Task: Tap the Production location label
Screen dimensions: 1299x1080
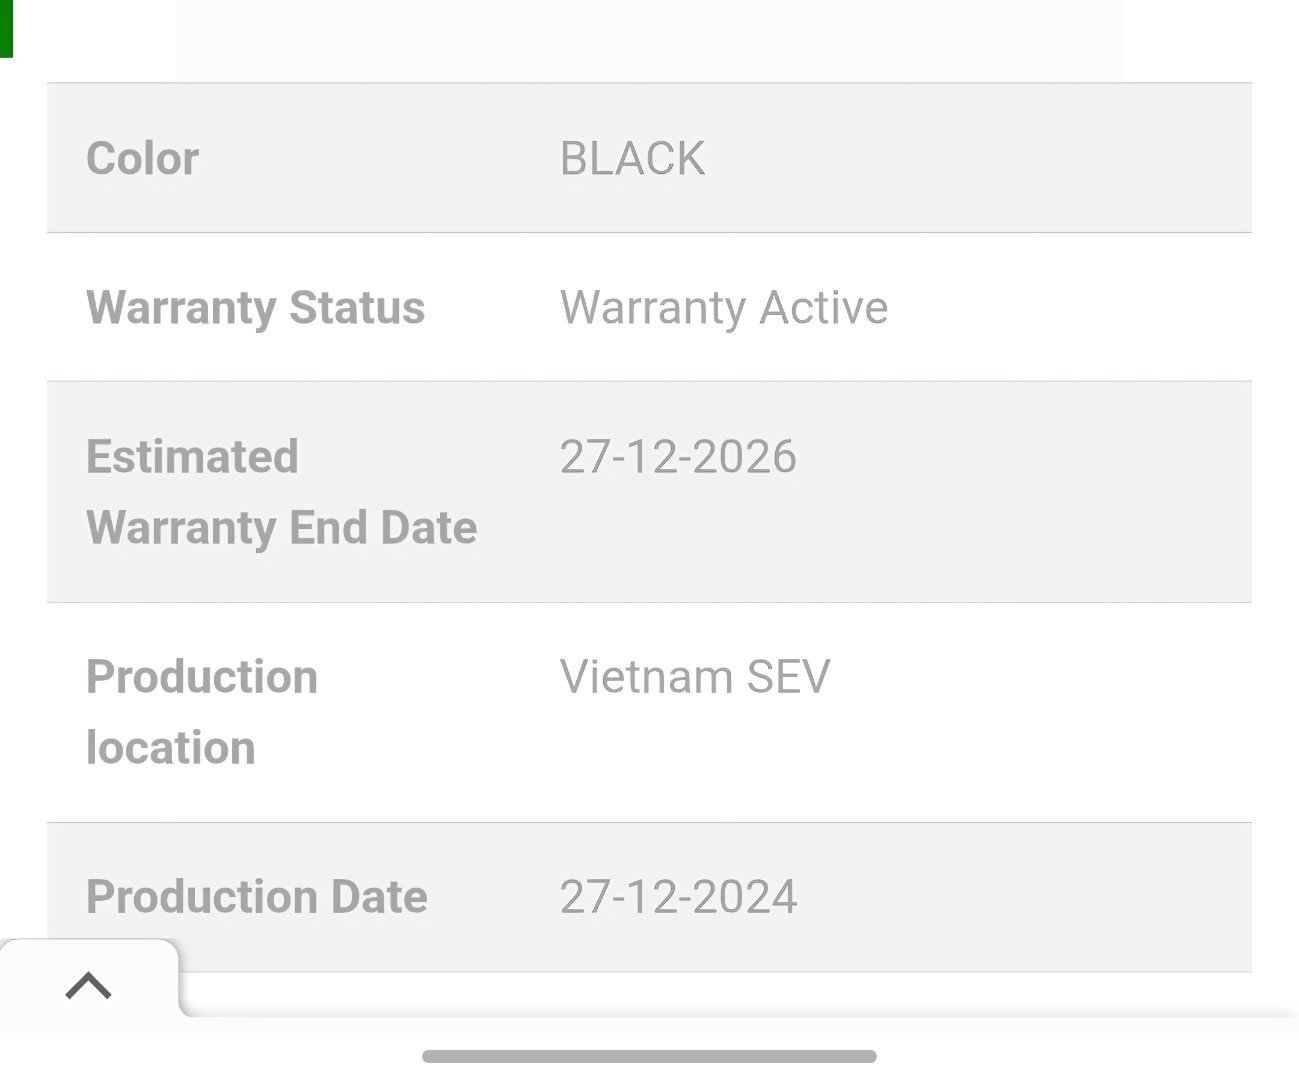Action: [x=202, y=712]
